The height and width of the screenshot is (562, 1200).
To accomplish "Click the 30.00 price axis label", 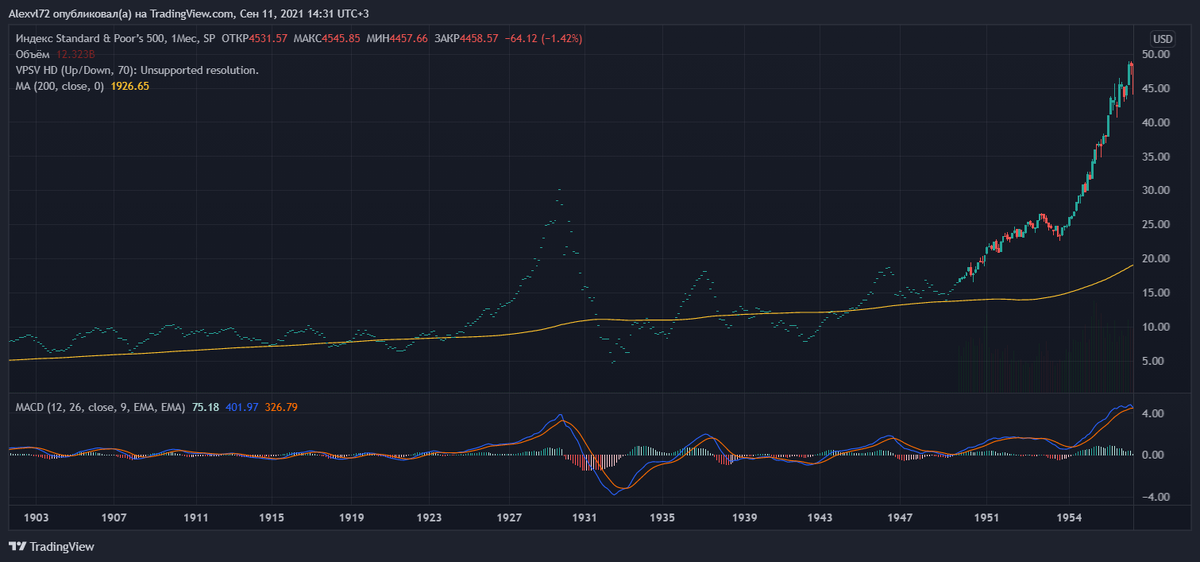I will (x=1156, y=190).
